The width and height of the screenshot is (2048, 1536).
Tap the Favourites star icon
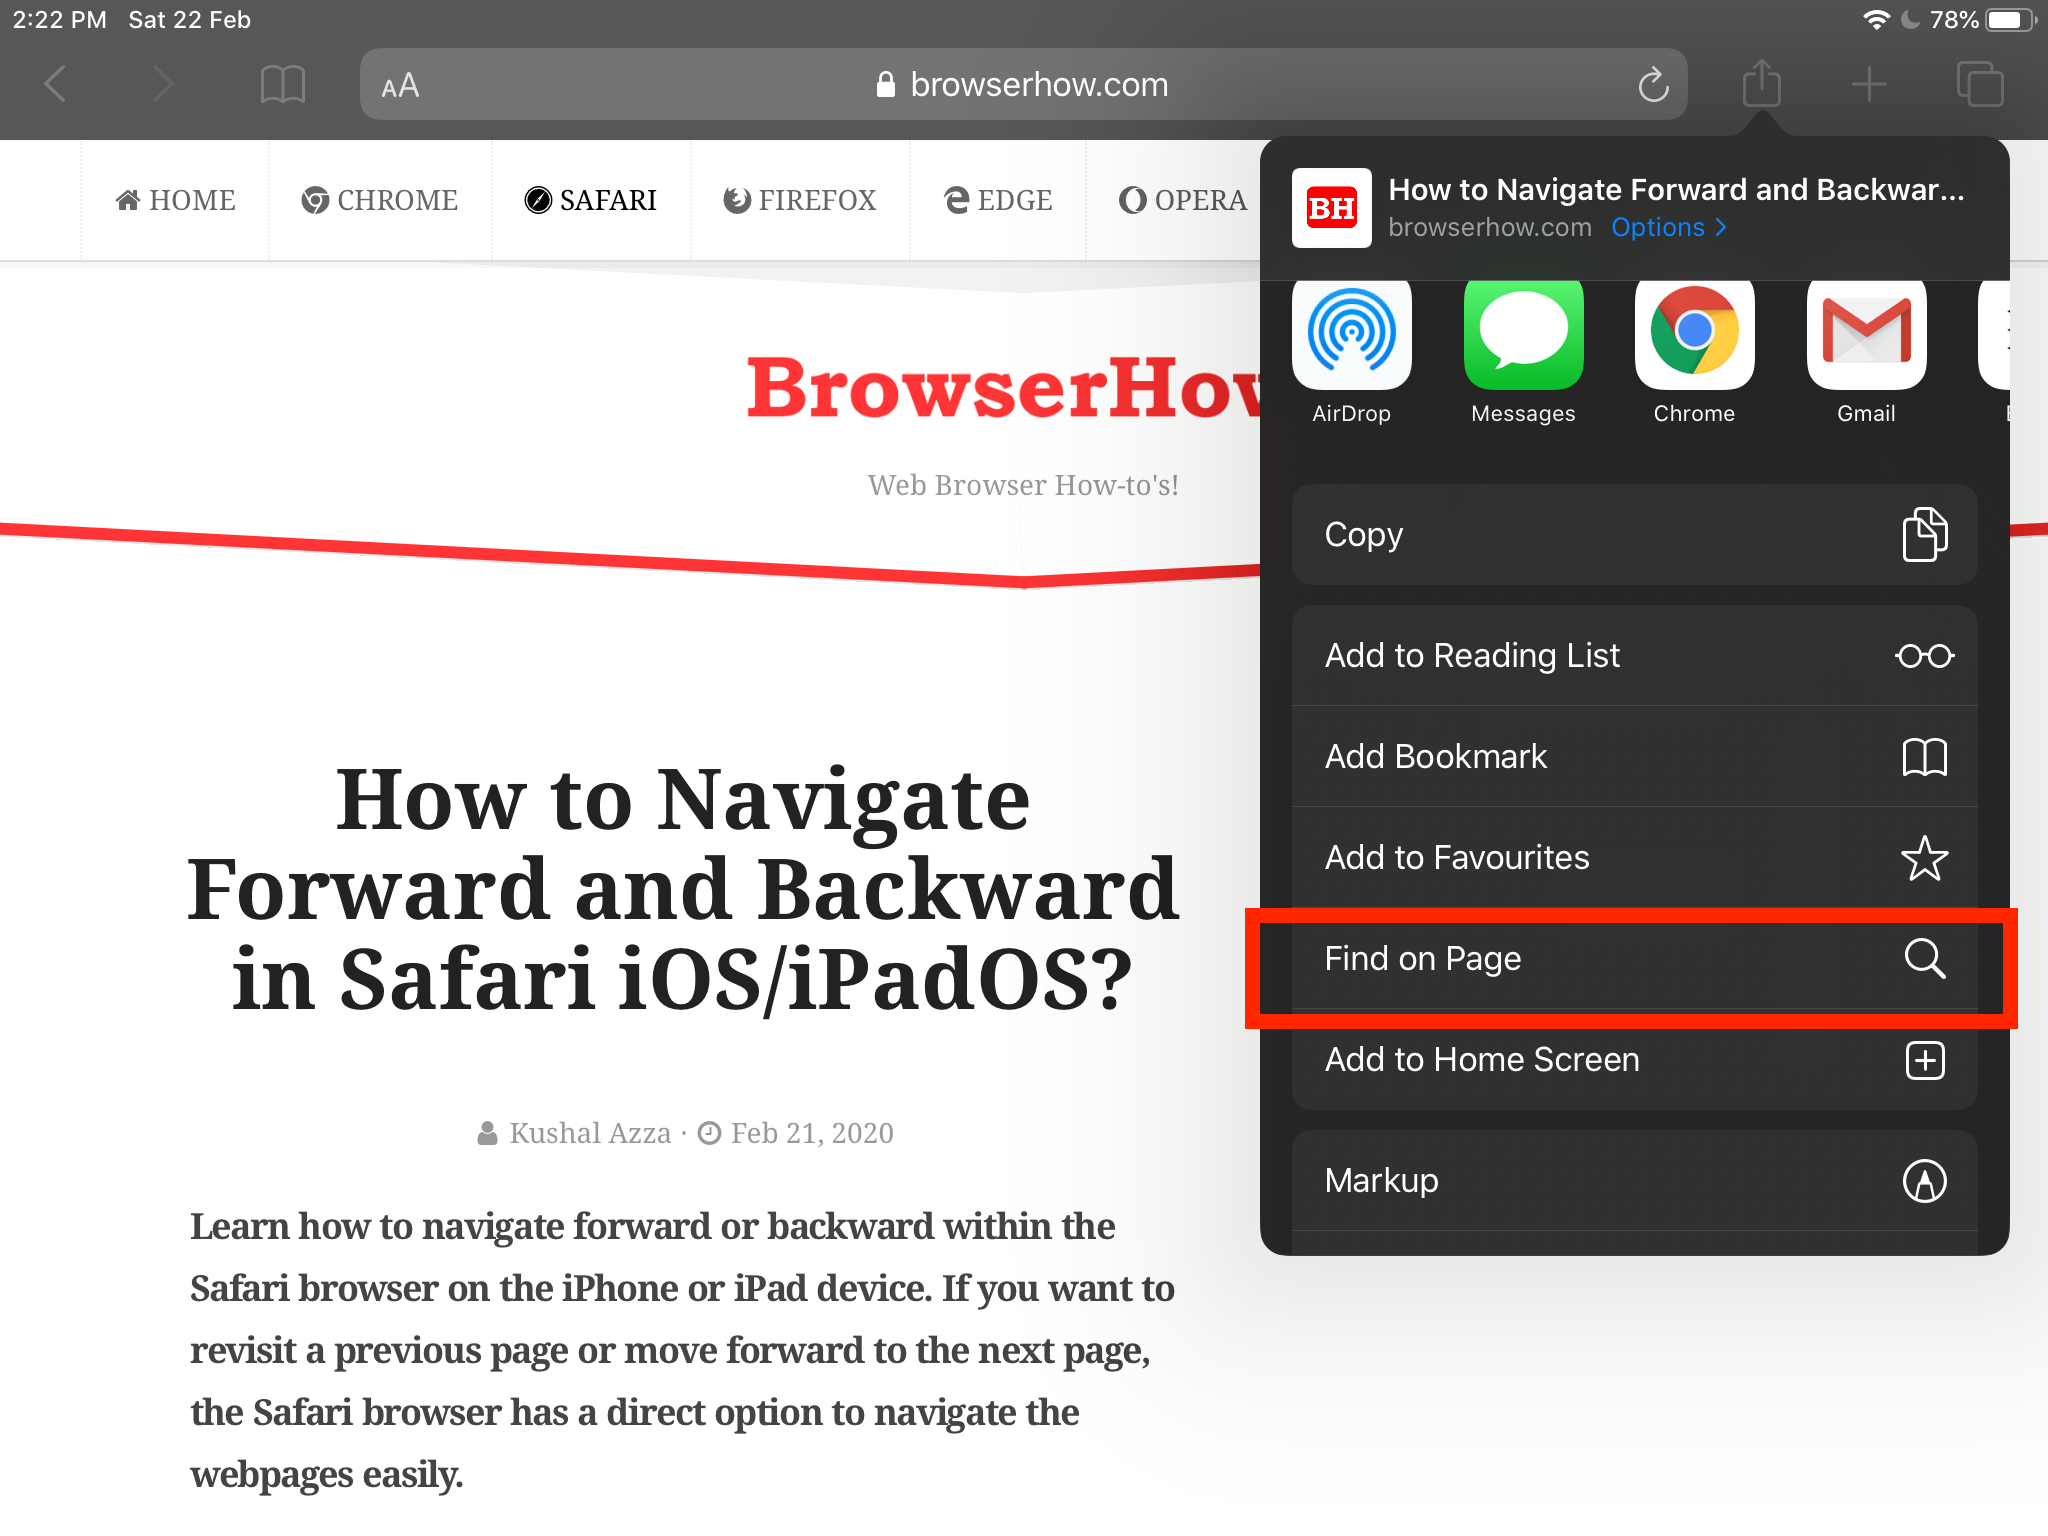click(1925, 858)
